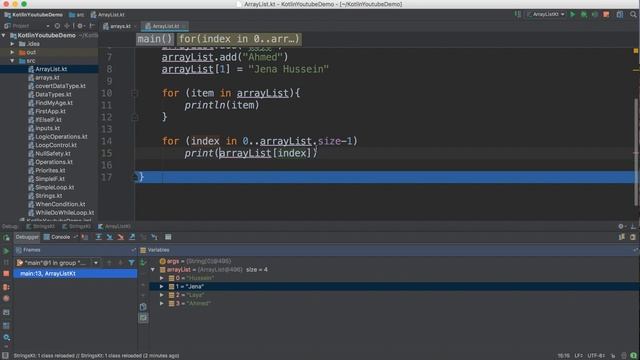640x360 pixels.
Task: Click the main() breadcrumb
Action: pos(155,39)
